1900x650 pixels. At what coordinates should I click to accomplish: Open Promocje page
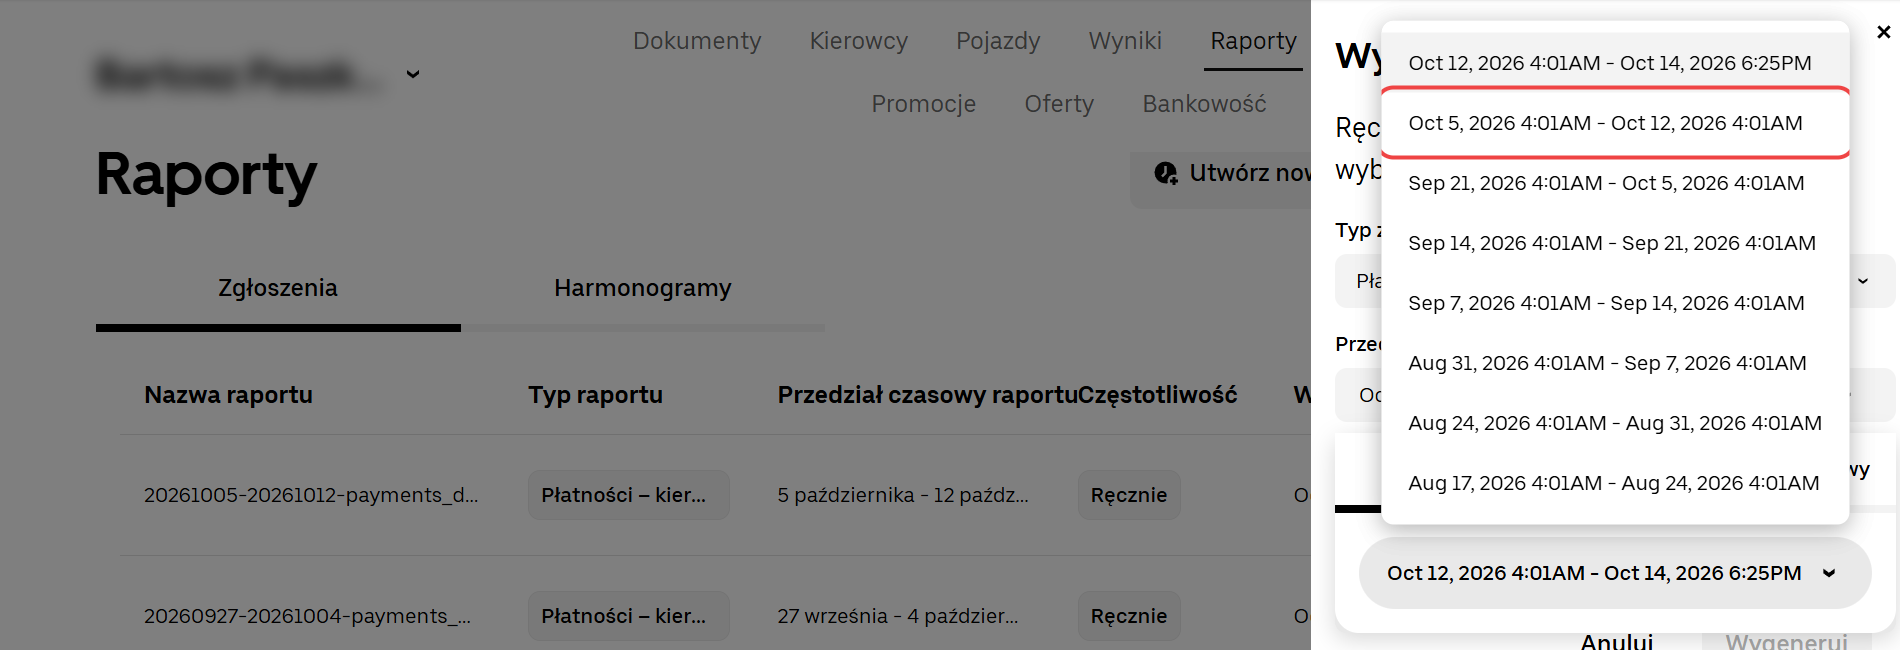[923, 104]
